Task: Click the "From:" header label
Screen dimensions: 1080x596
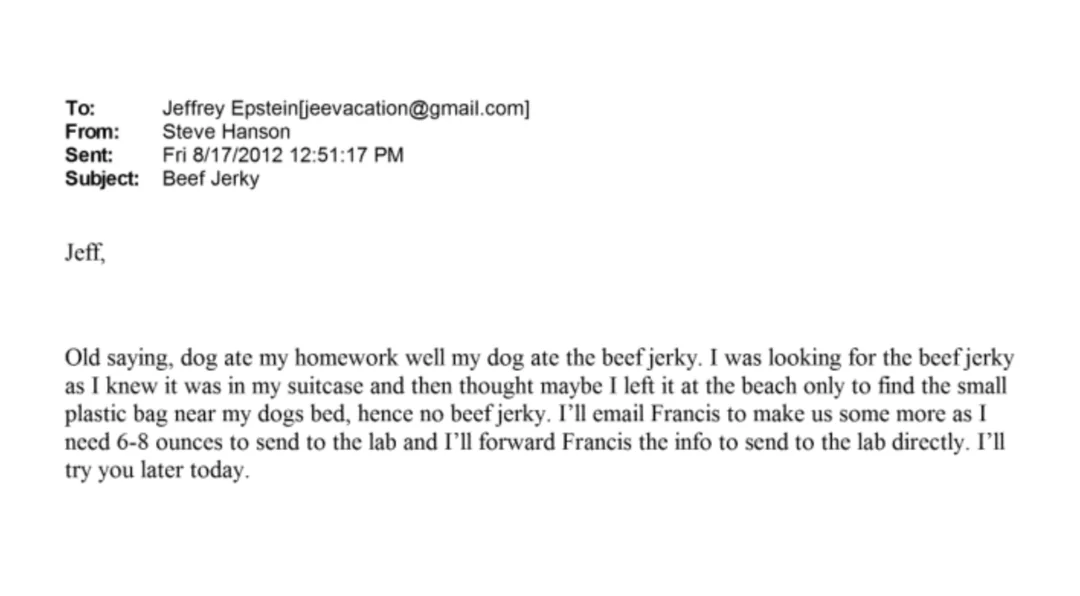Action: [92, 132]
